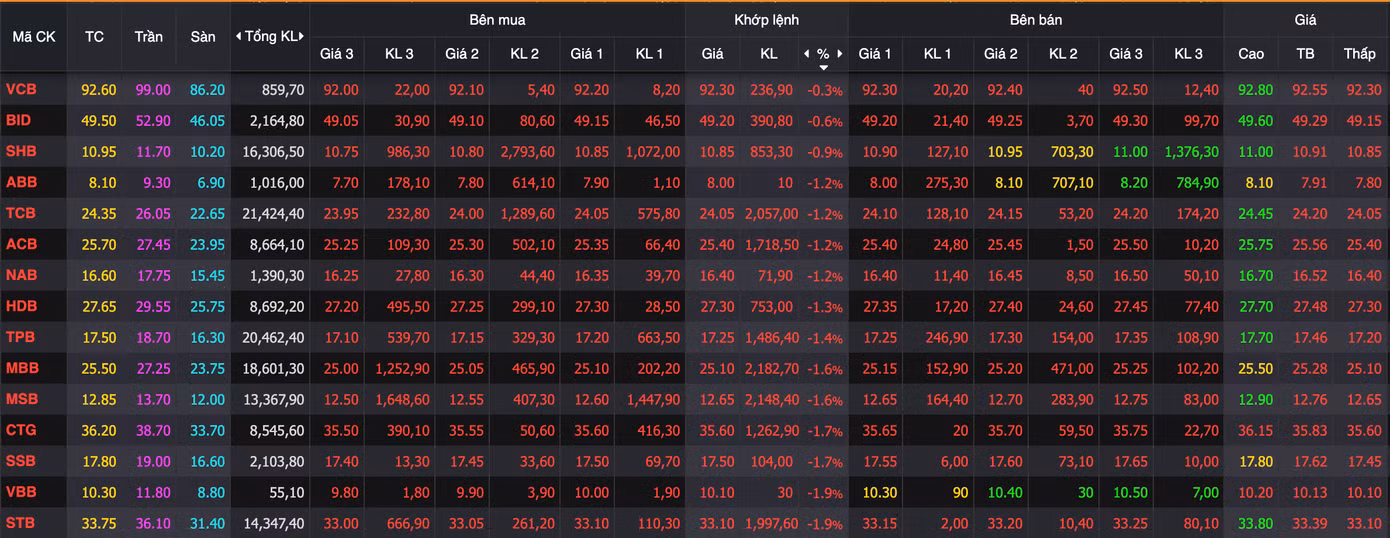The width and height of the screenshot is (1390, 538).
Task: Open the BID stock symbol
Action: click(x=19, y=120)
